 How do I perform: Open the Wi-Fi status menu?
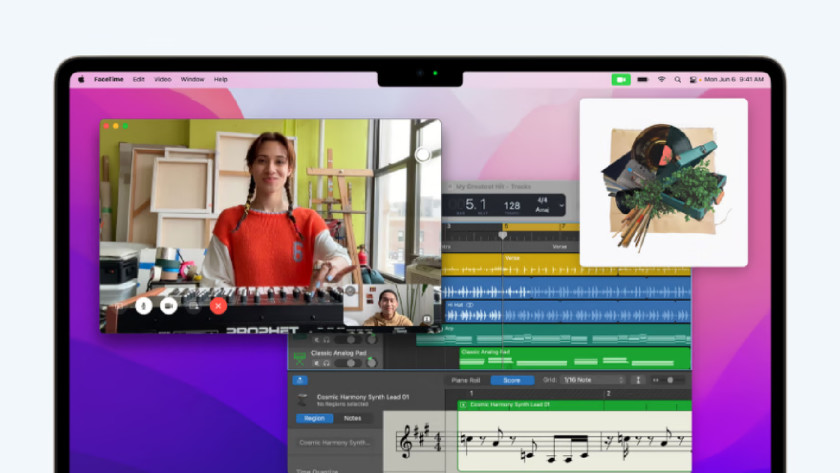coord(662,79)
